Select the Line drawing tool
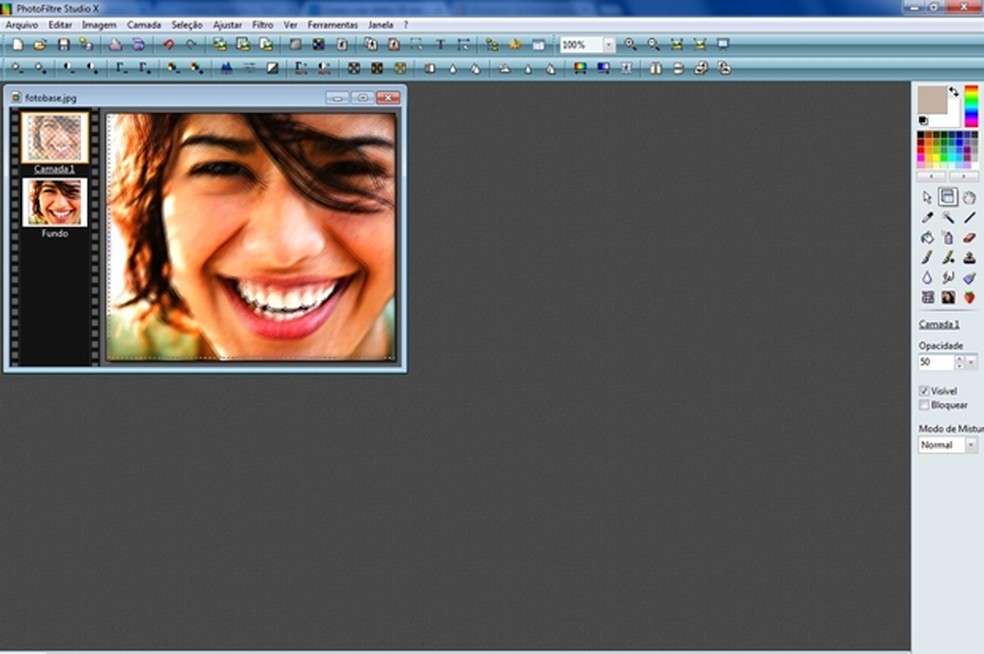 [969, 217]
